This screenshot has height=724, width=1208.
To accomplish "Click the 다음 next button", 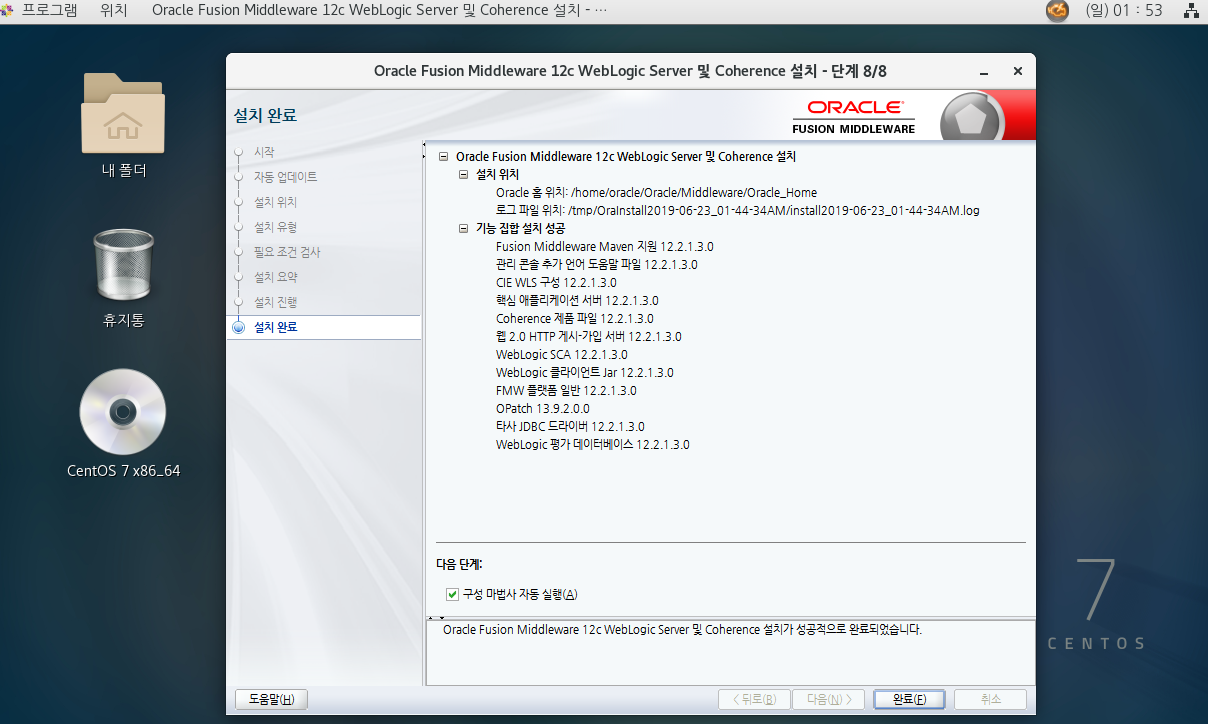I will click(x=828, y=699).
